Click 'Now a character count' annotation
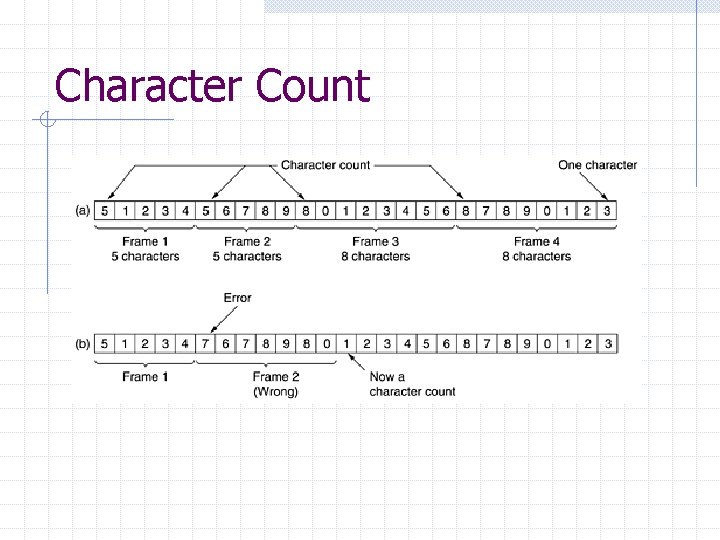 pyautogui.click(x=412, y=384)
